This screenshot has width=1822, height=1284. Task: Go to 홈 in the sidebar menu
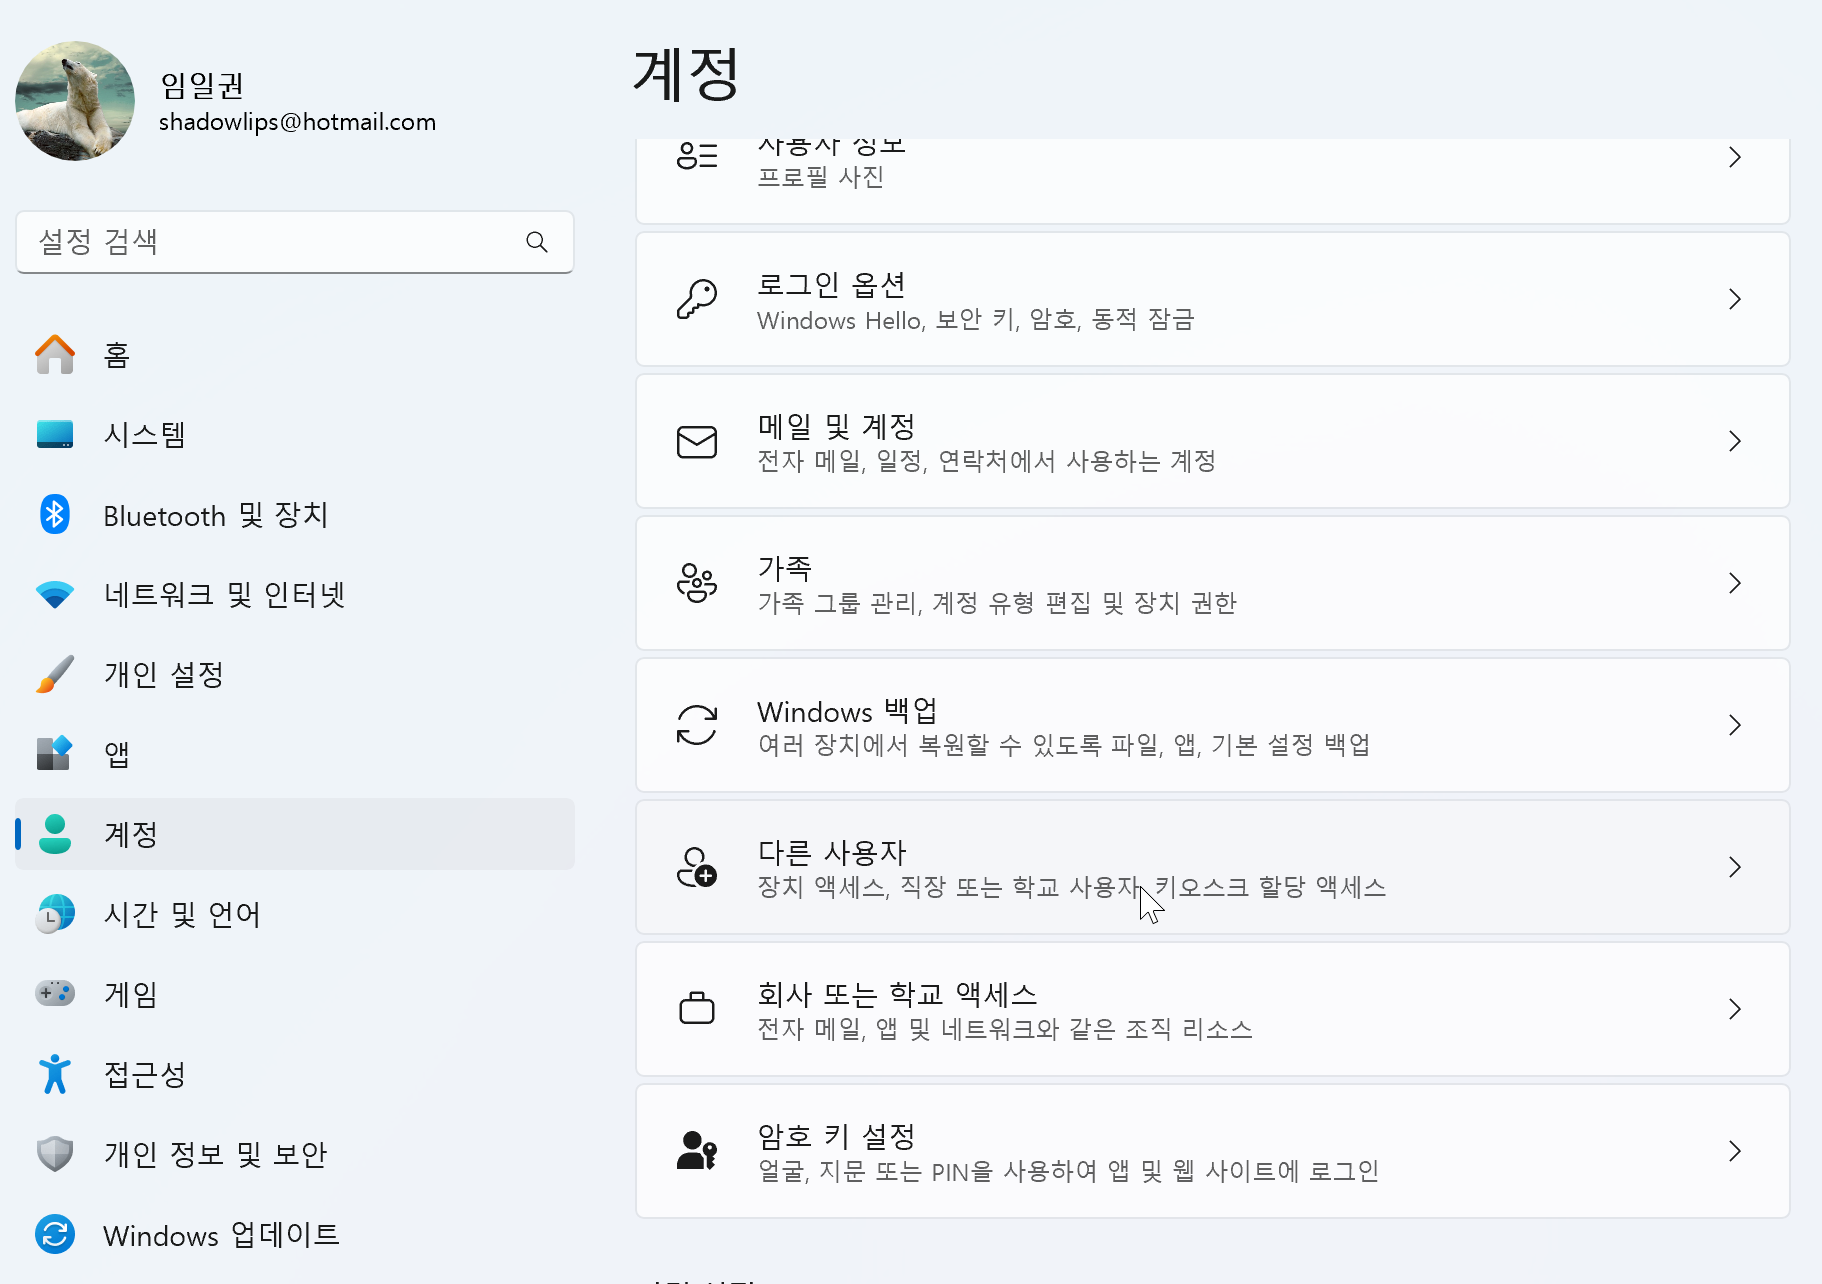click(295, 355)
